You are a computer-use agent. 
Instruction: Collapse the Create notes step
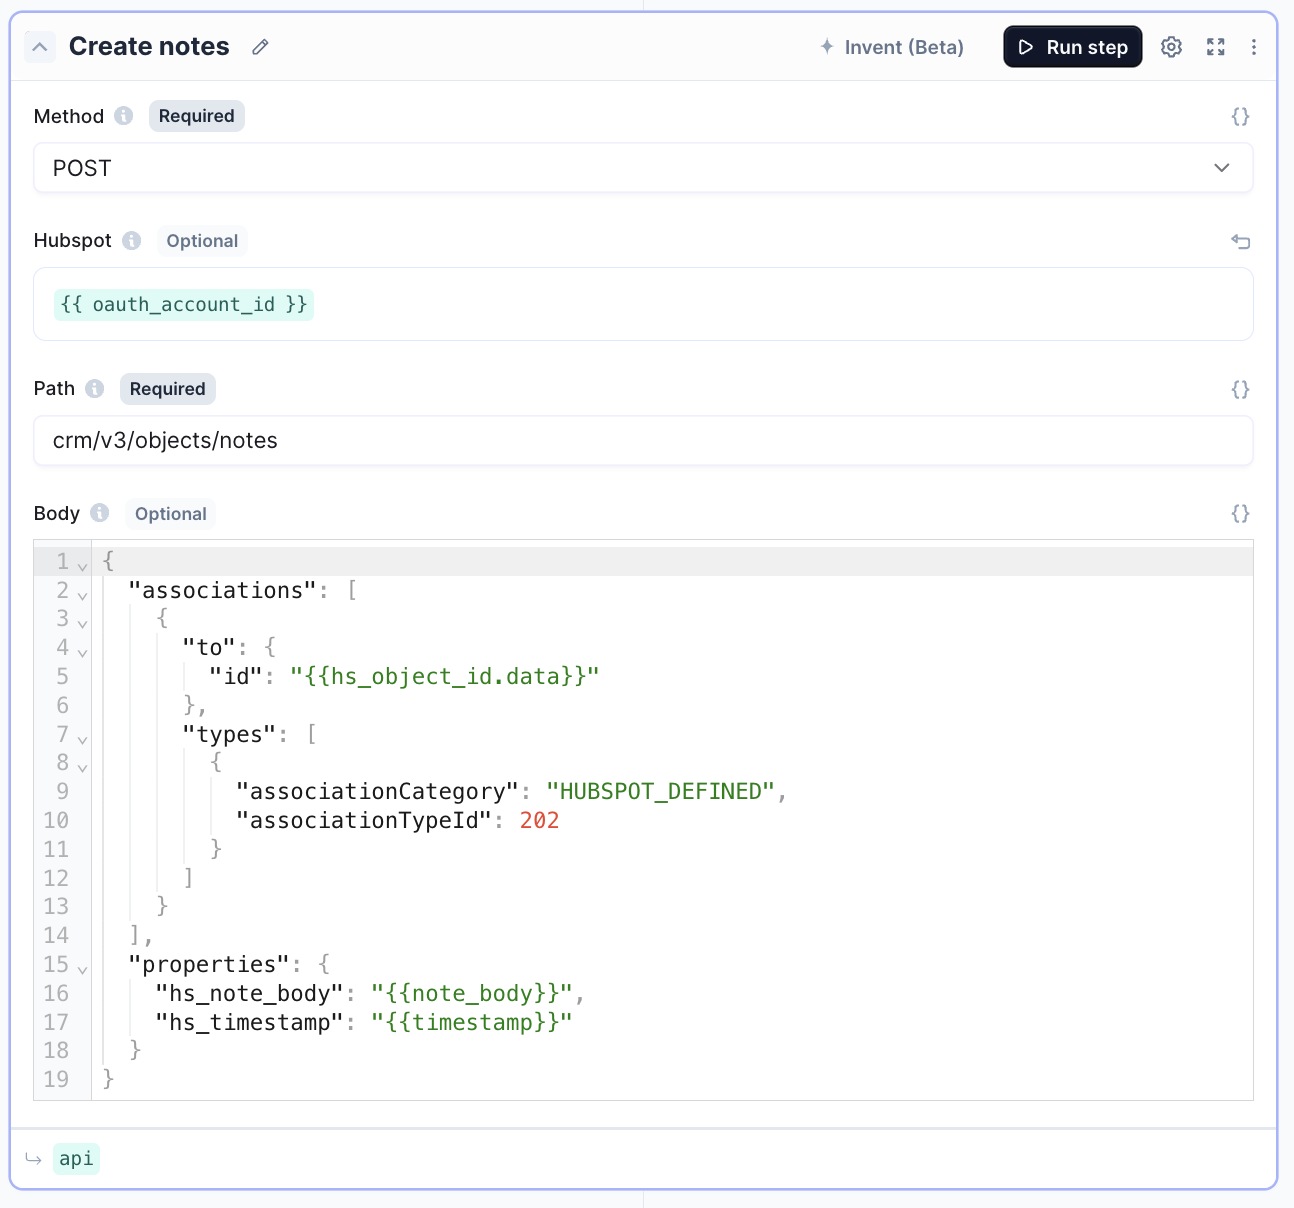(40, 47)
